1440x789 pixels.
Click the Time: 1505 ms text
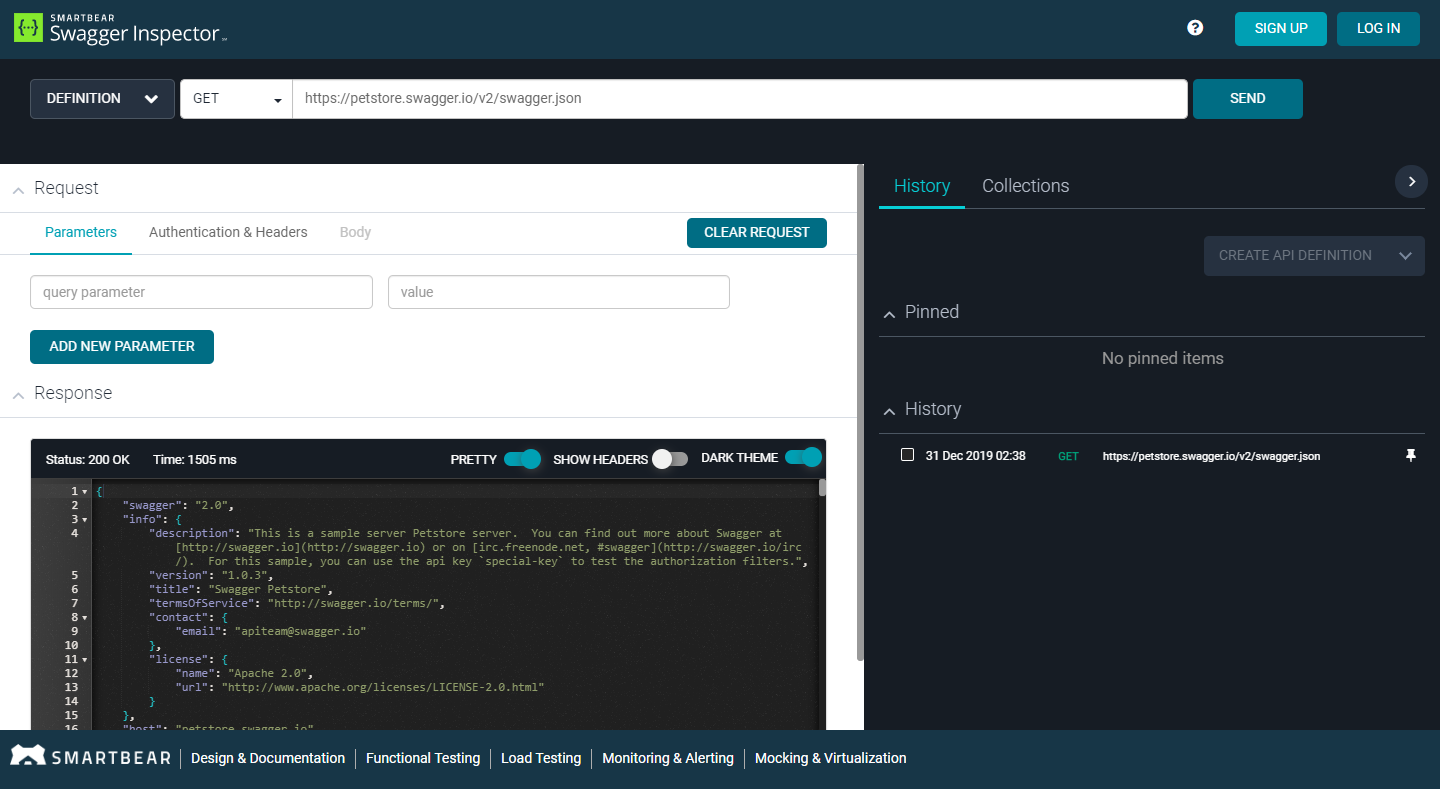[x=195, y=460]
